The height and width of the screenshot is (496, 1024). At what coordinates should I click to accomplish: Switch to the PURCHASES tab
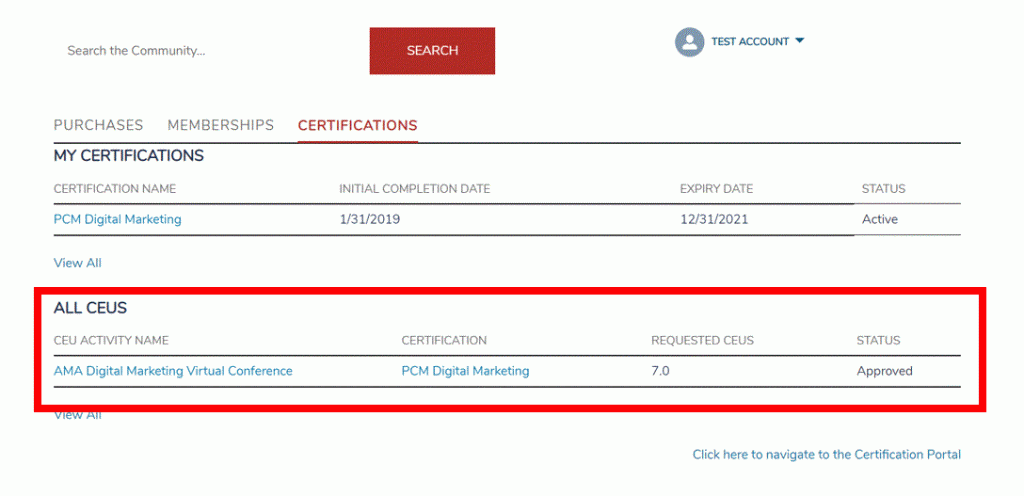point(98,125)
